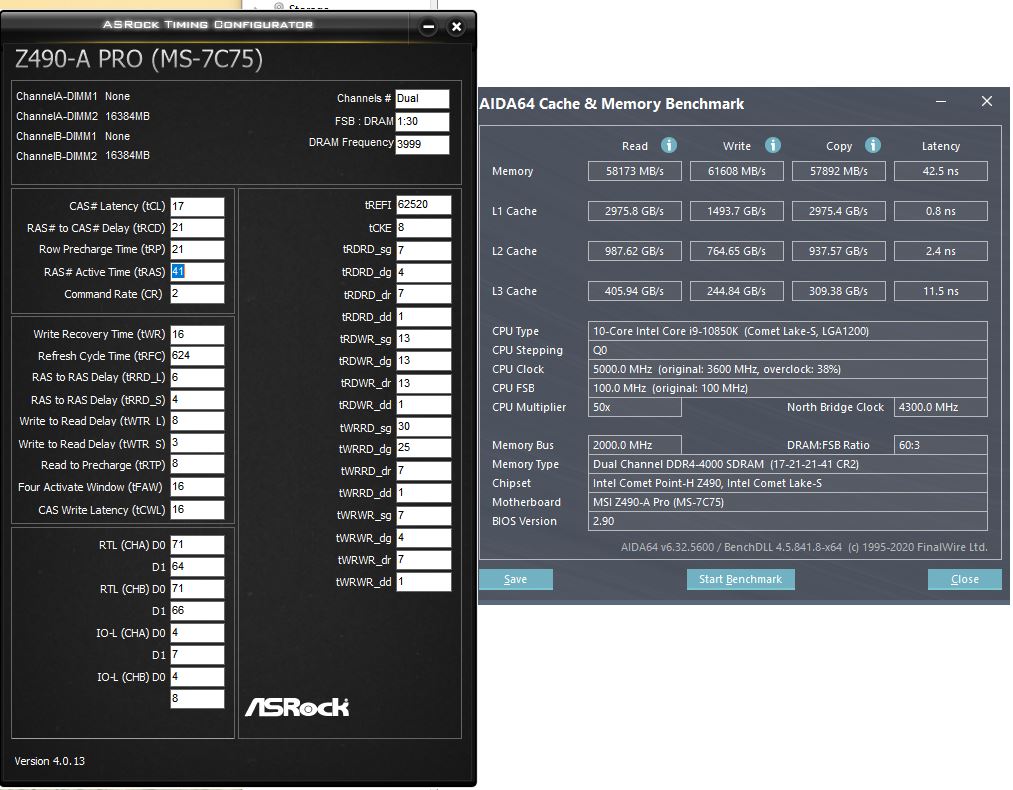Click the tRRD_S value field

197,400
